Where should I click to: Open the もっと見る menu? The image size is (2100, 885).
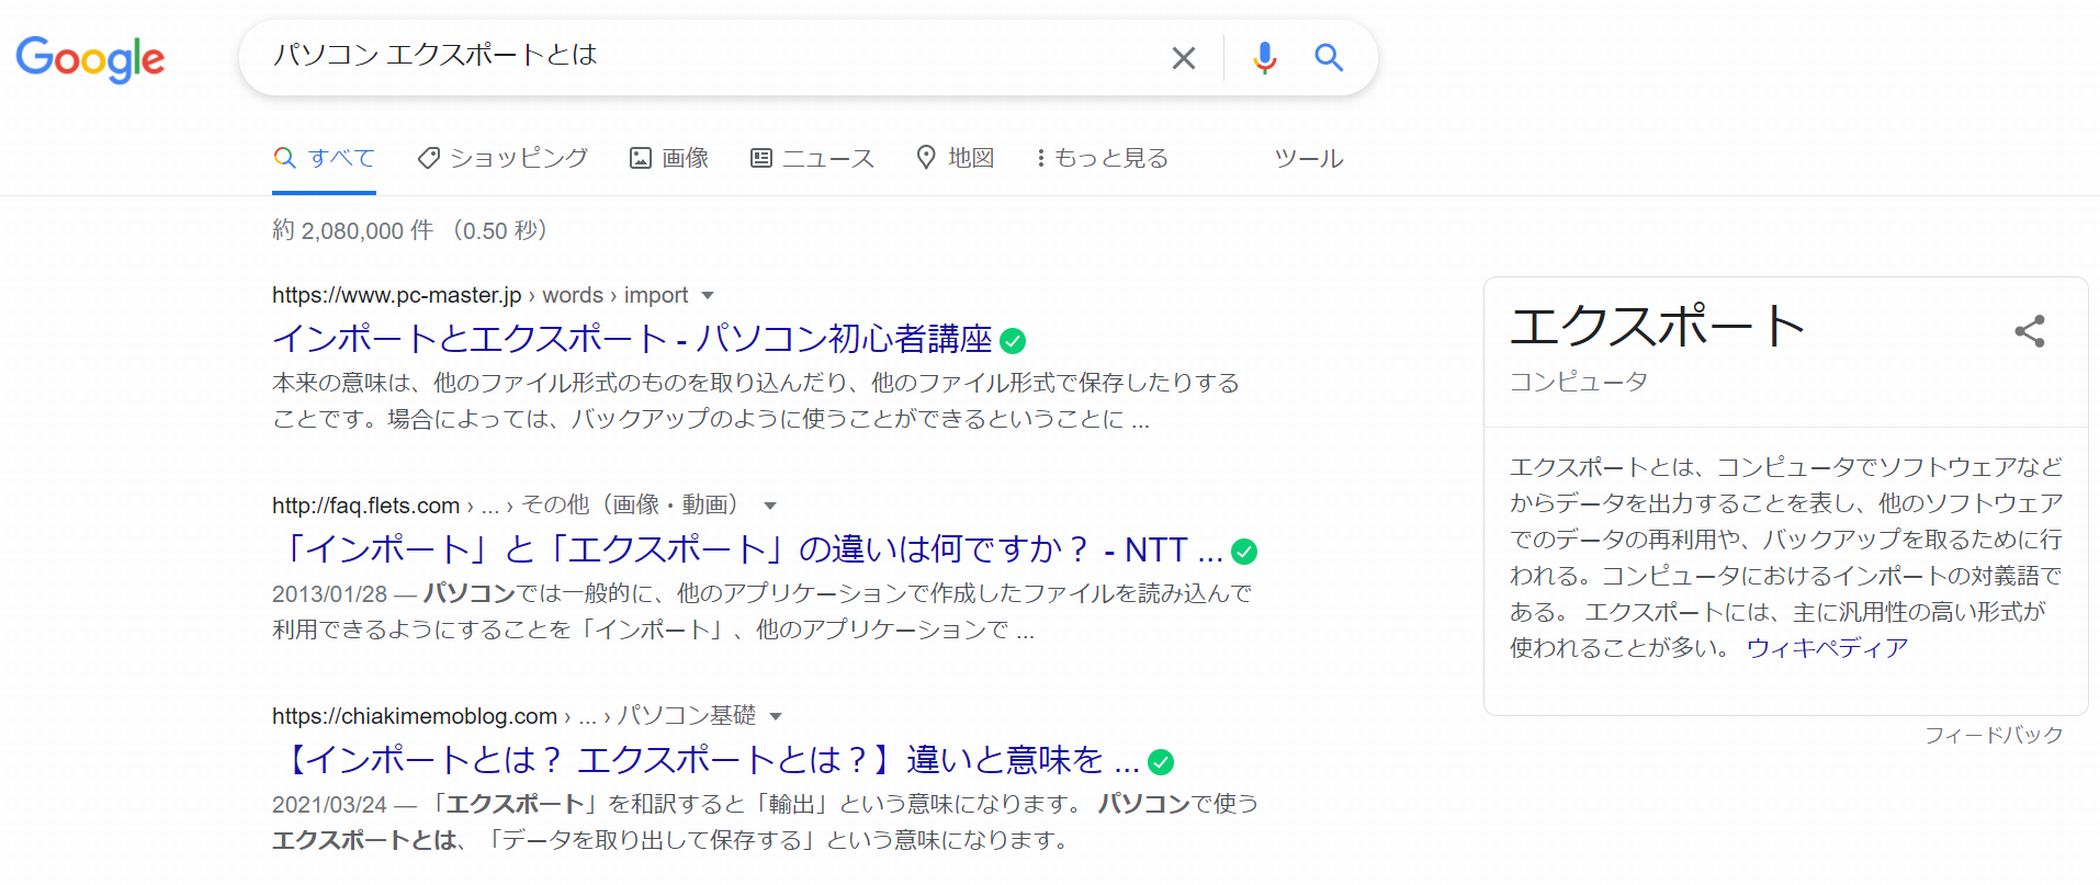(x=1102, y=158)
